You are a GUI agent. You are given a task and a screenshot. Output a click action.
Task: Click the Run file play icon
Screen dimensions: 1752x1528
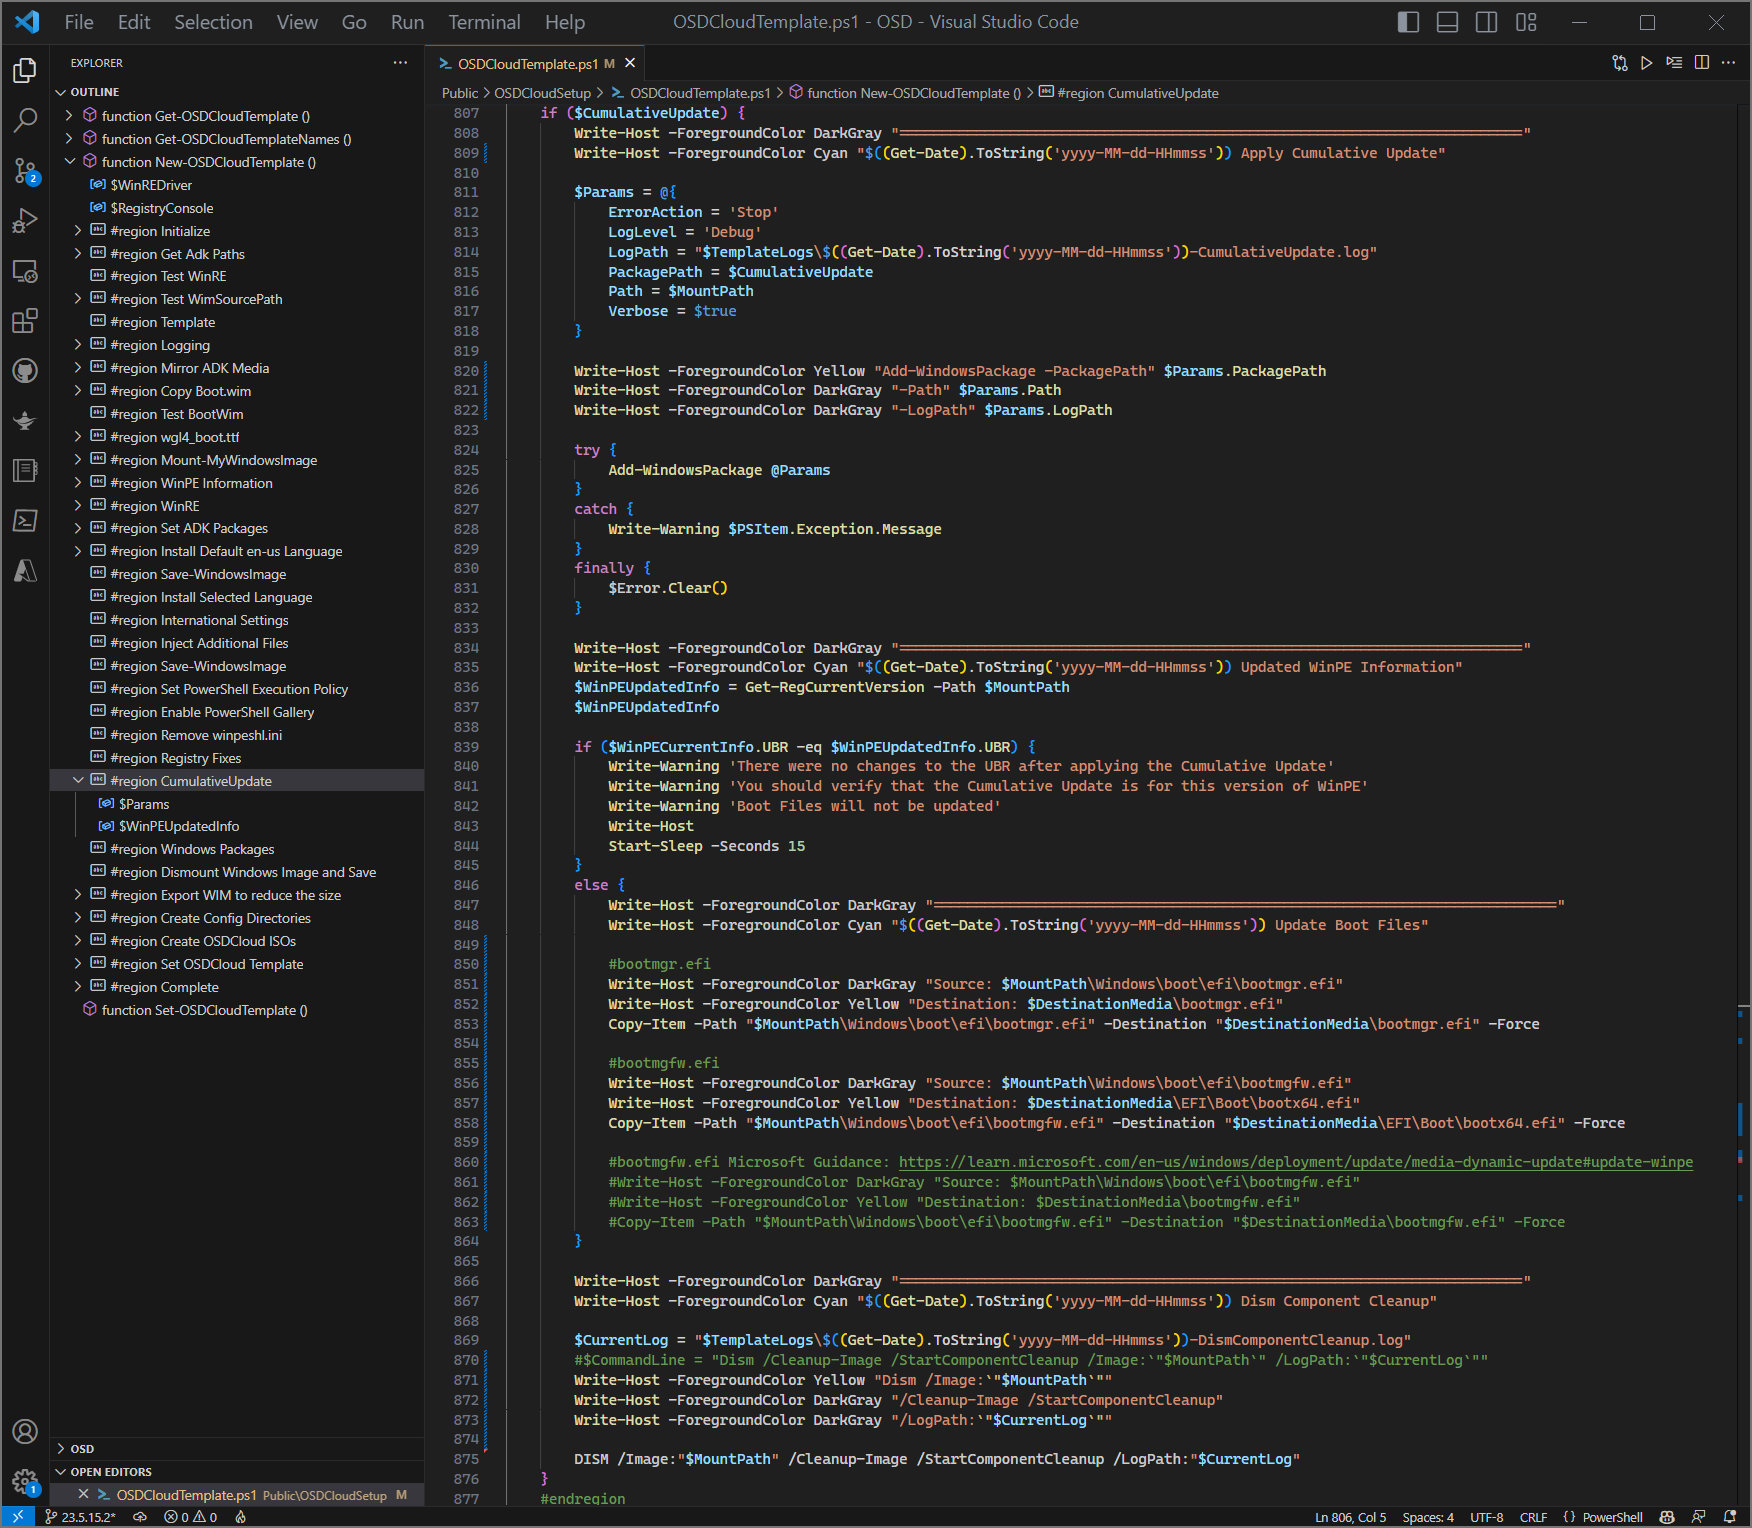tap(1646, 63)
